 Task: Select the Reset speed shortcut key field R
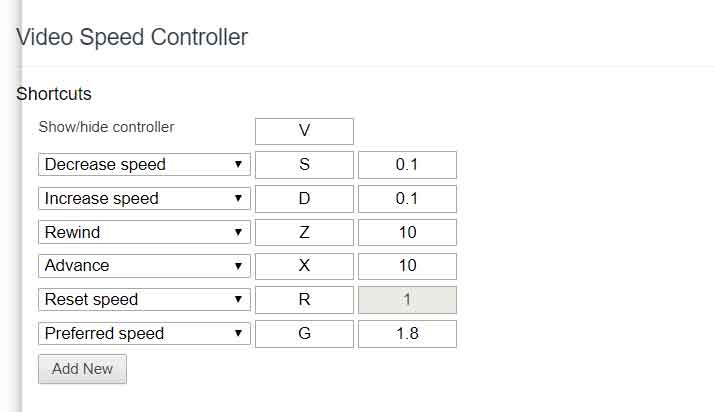tap(304, 300)
